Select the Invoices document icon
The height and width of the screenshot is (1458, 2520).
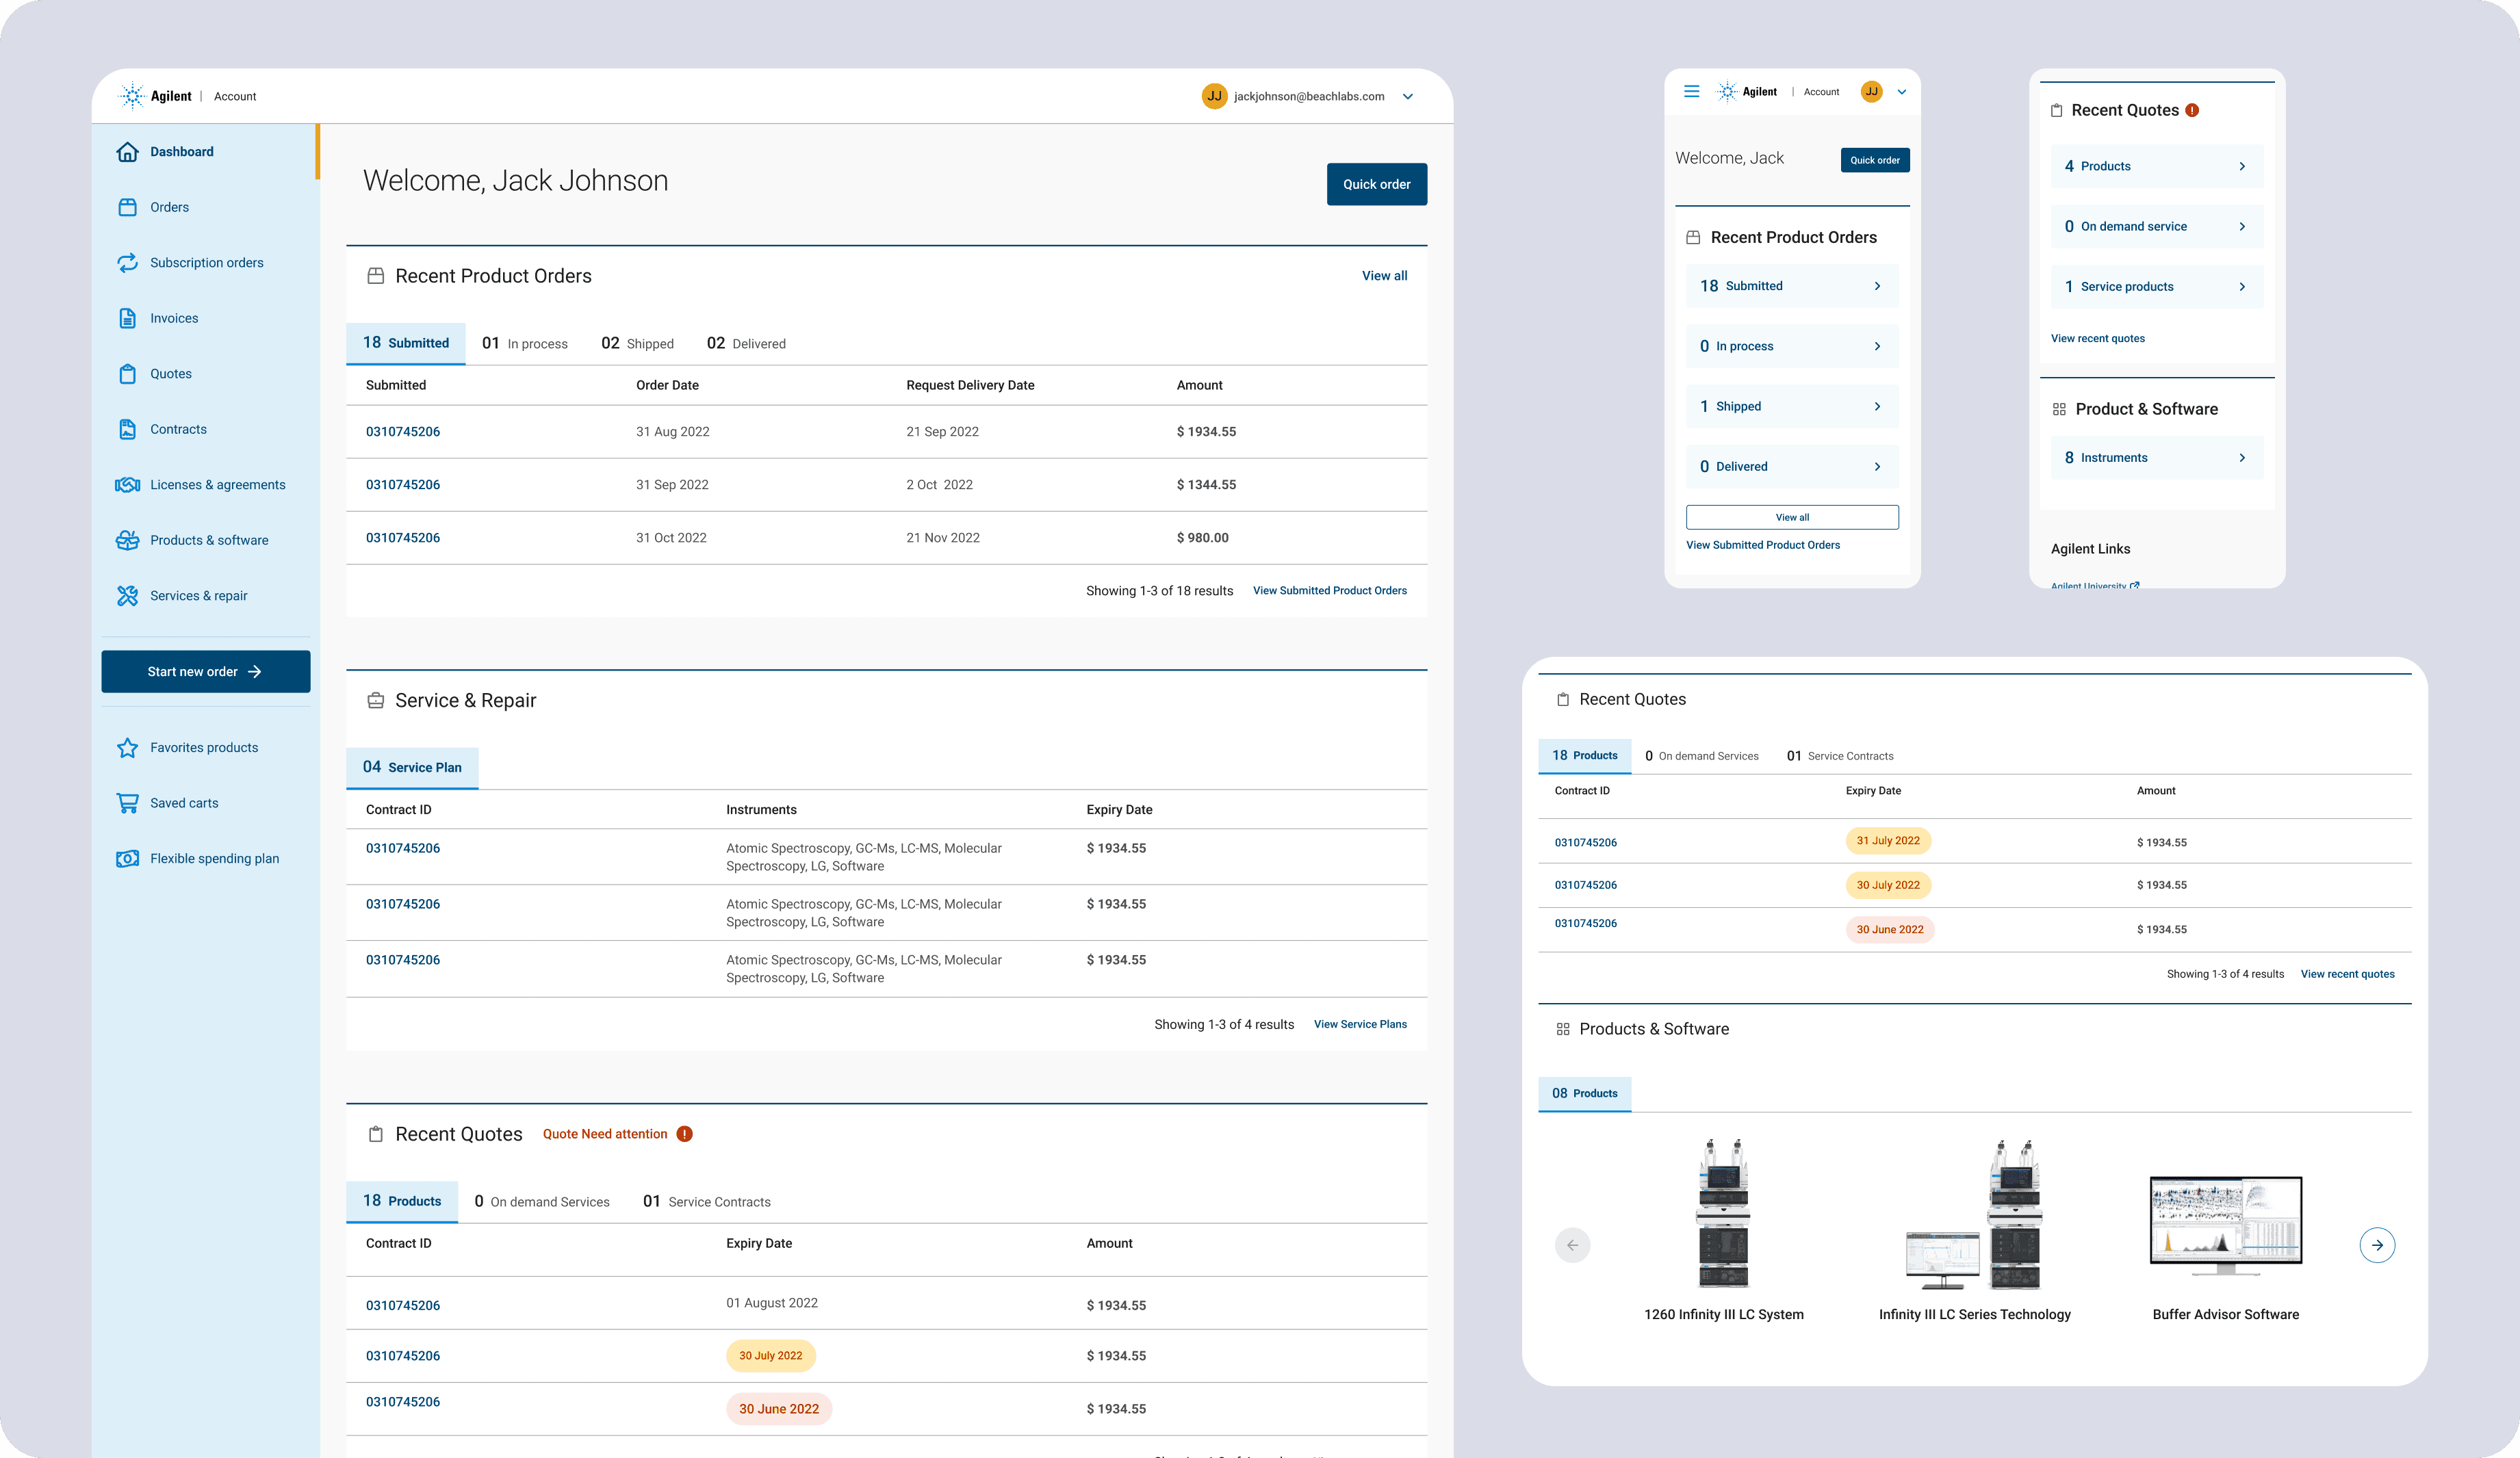coord(127,318)
